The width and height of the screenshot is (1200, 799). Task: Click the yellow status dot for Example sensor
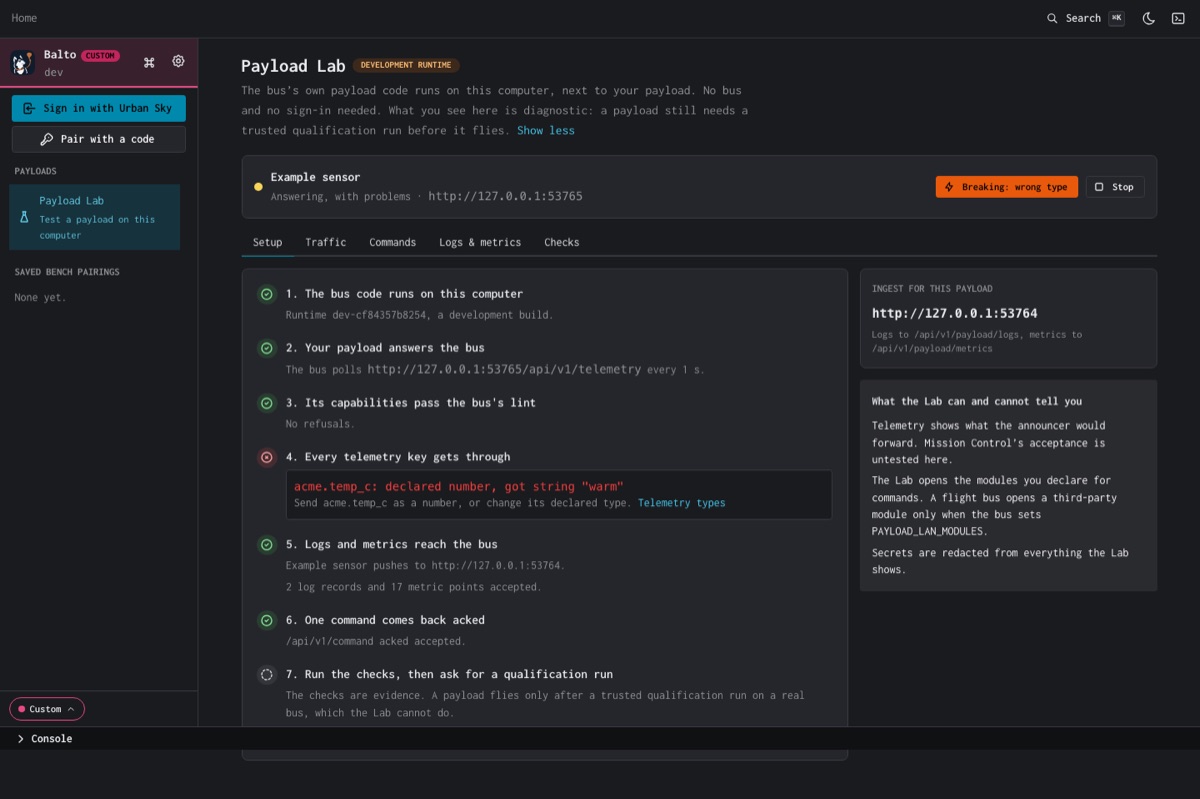pos(258,187)
